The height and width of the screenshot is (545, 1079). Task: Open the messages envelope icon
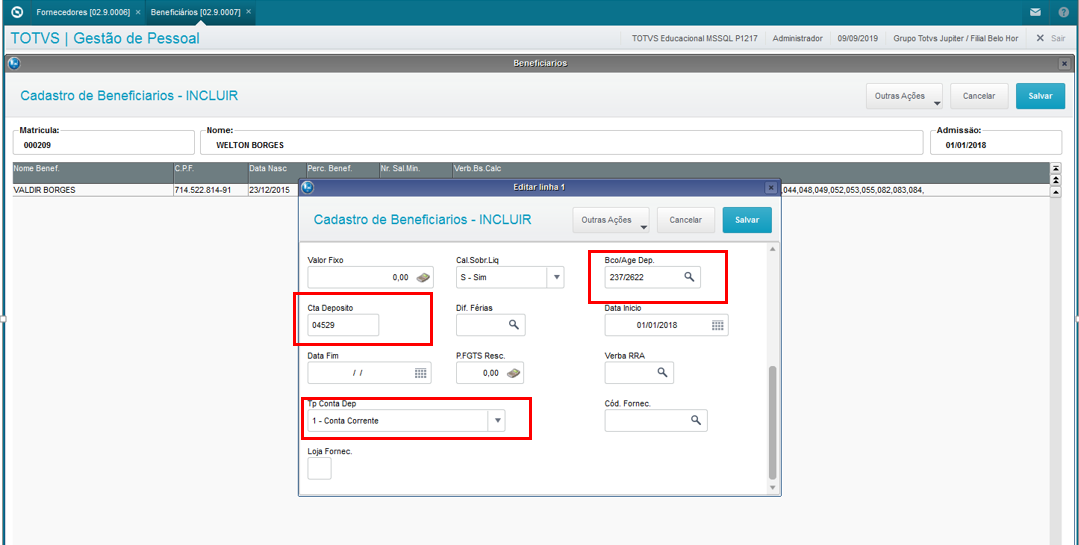click(1035, 12)
